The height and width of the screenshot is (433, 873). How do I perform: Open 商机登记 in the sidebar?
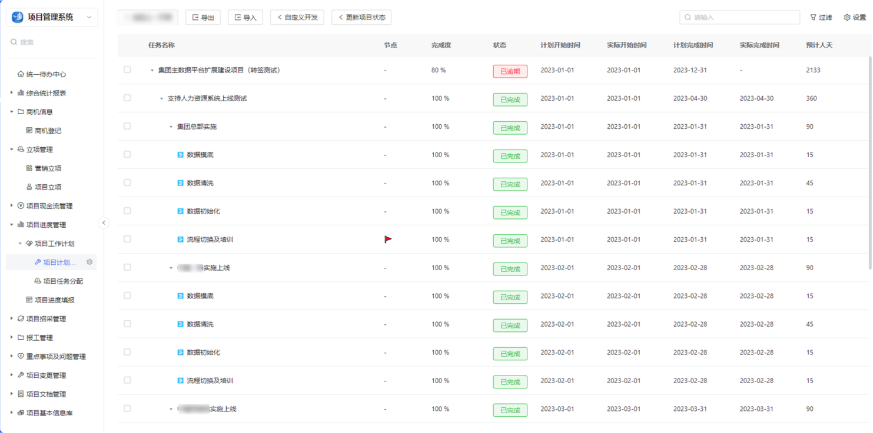(x=48, y=130)
